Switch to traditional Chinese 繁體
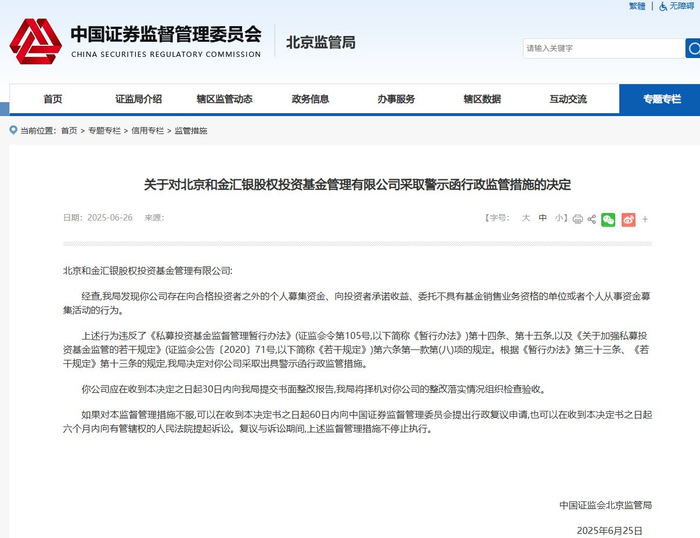The width and height of the screenshot is (700, 538). click(x=637, y=6)
